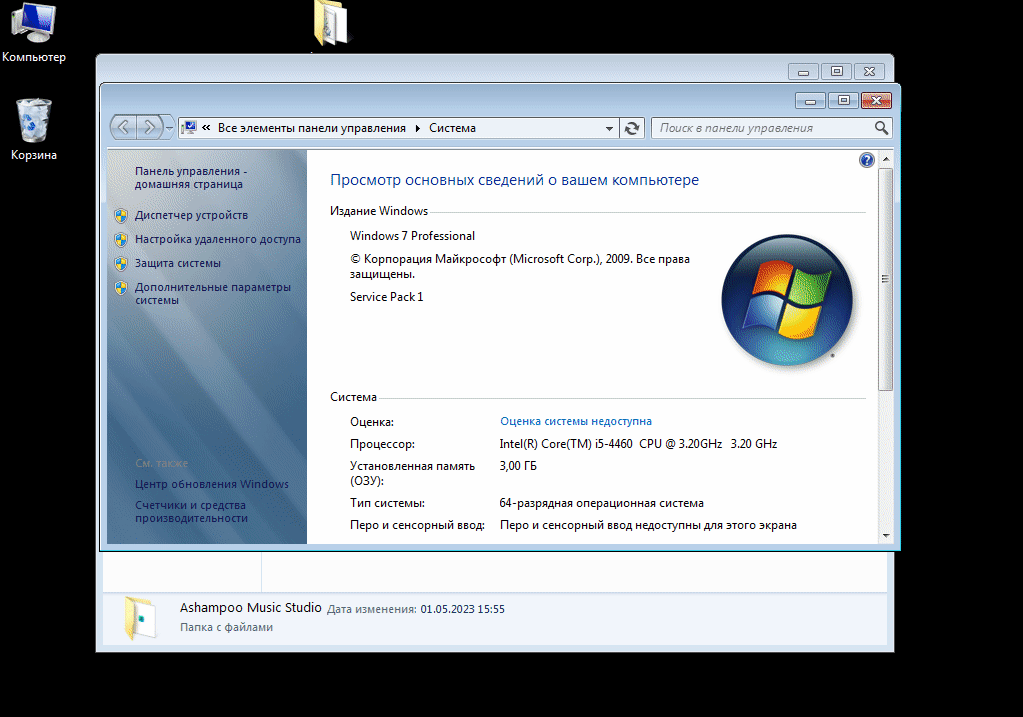The height and width of the screenshot is (717, 1023).
Task: Click shield icon beside Настройка удаленного доступа
Action: click(x=121, y=239)
